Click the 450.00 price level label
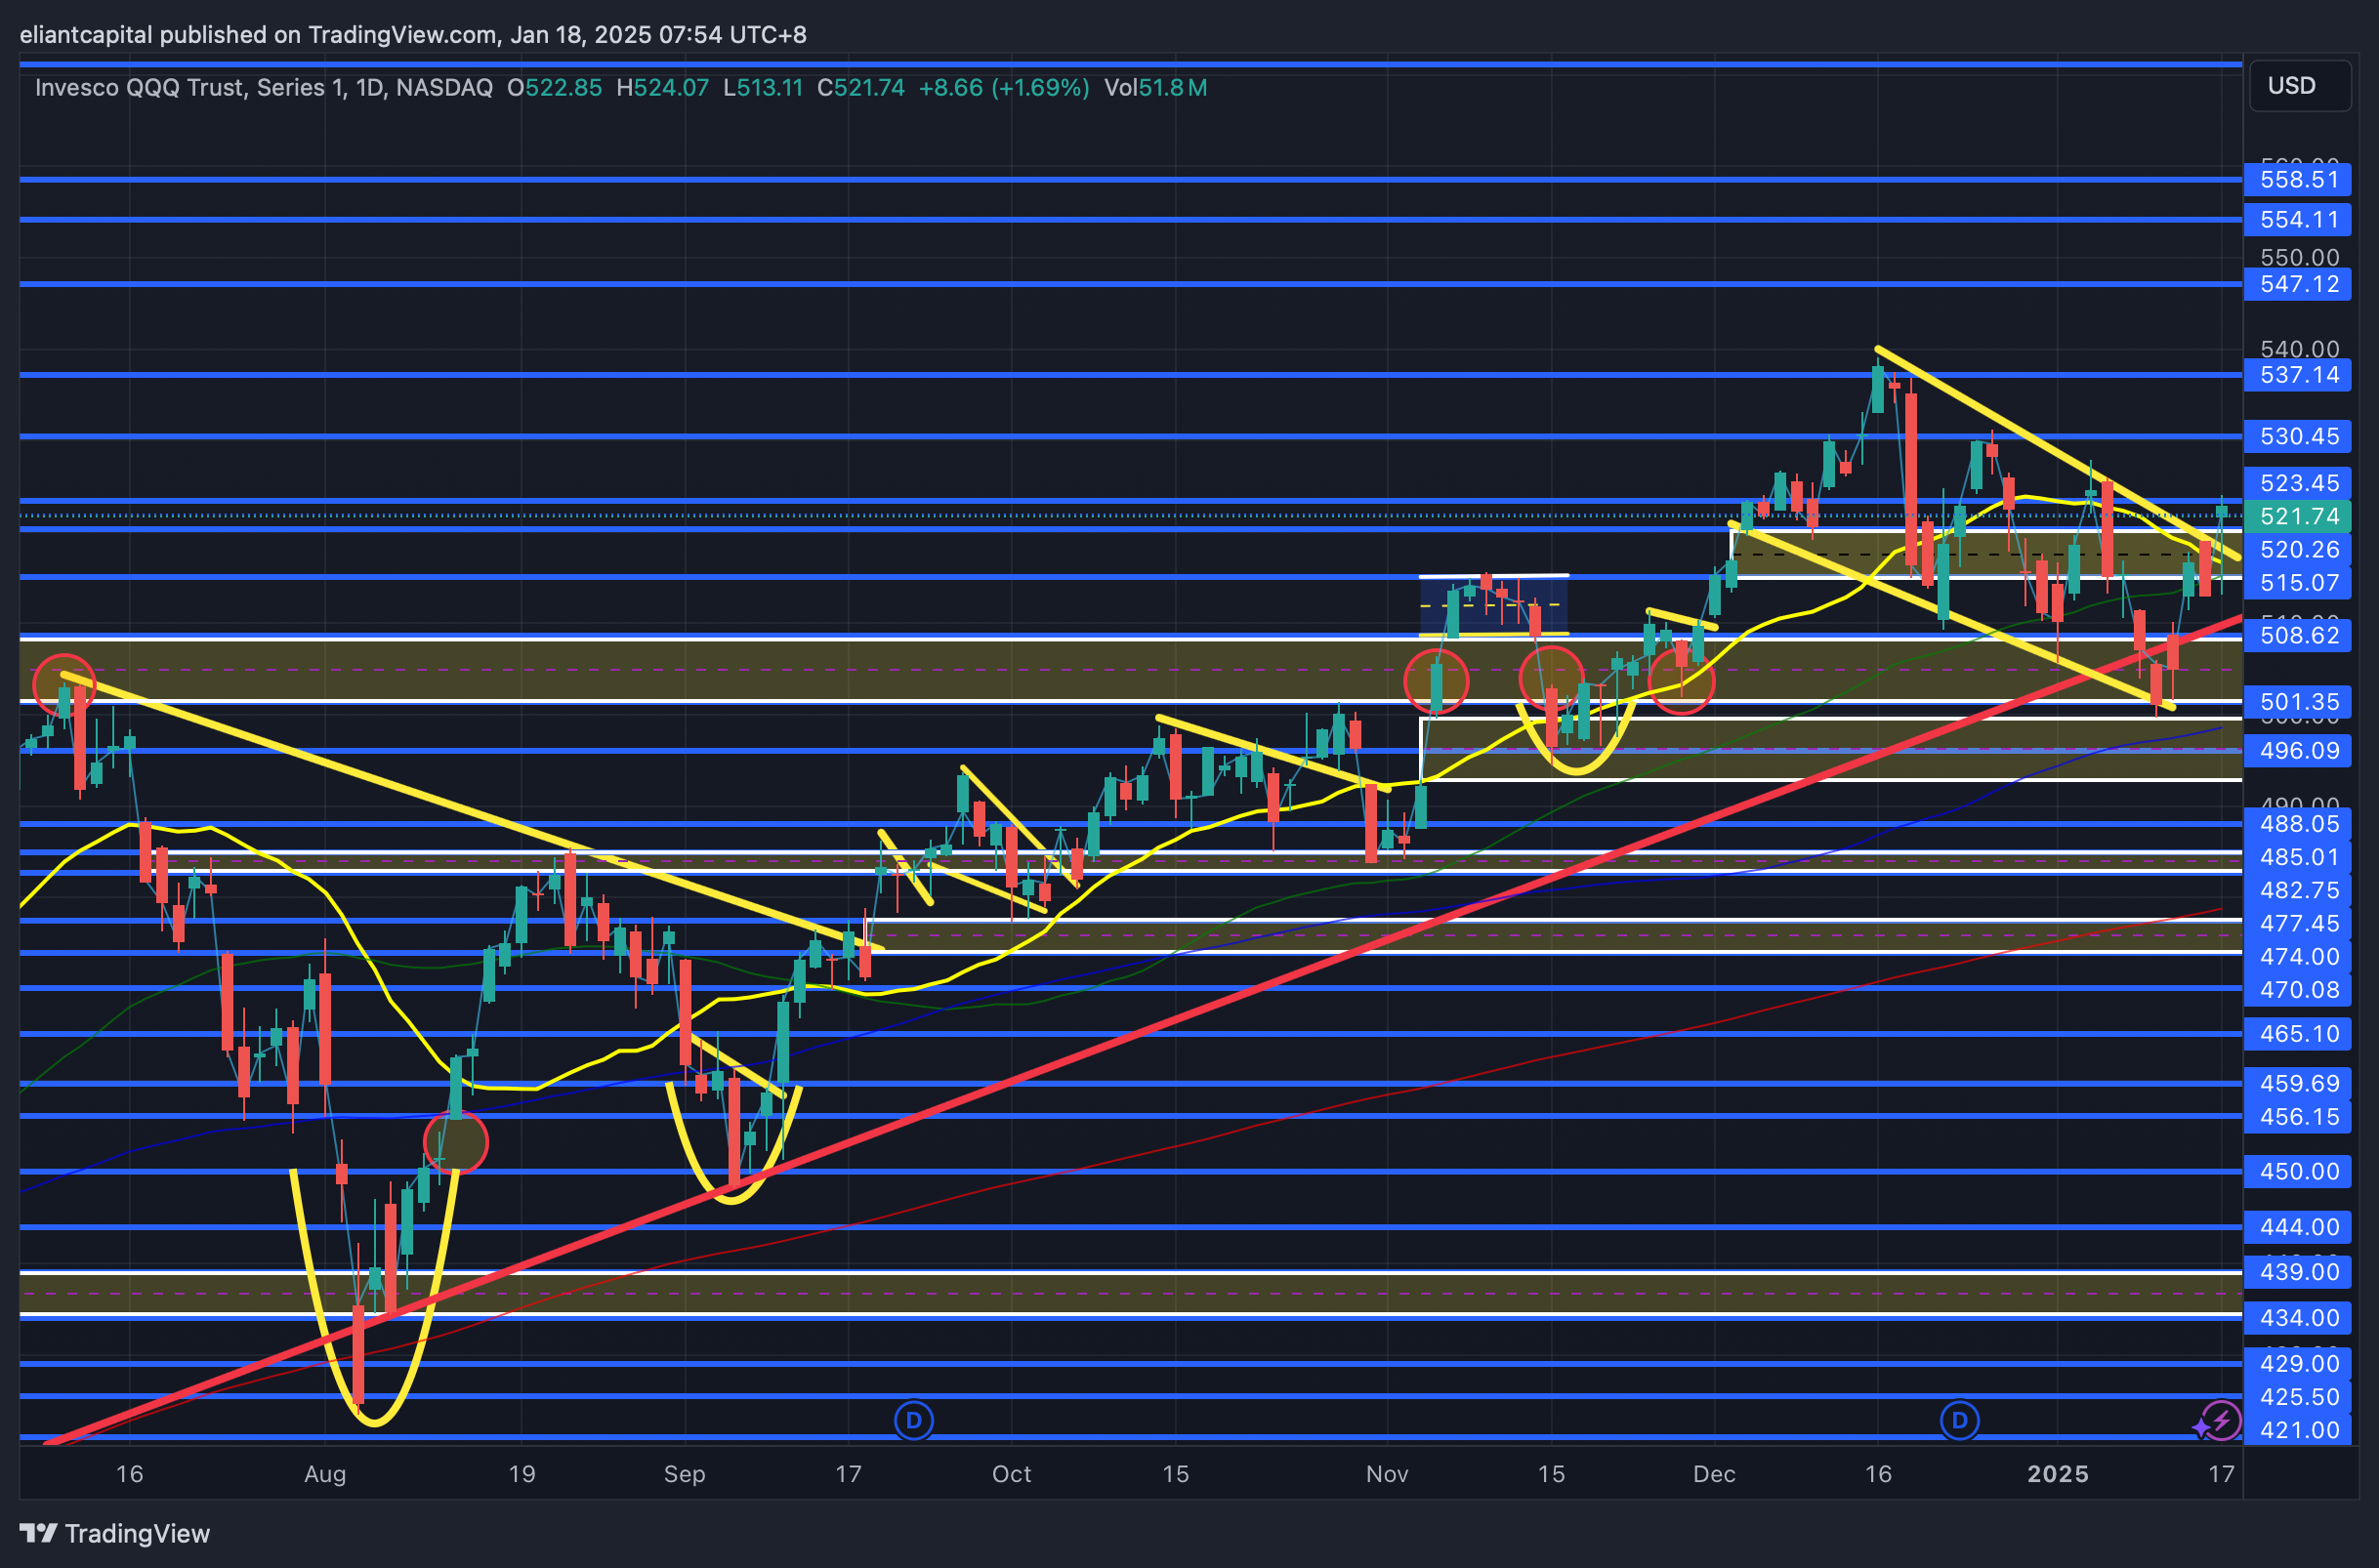Screen dimensions: 2379x1568 click(x=2298, y=1171)
